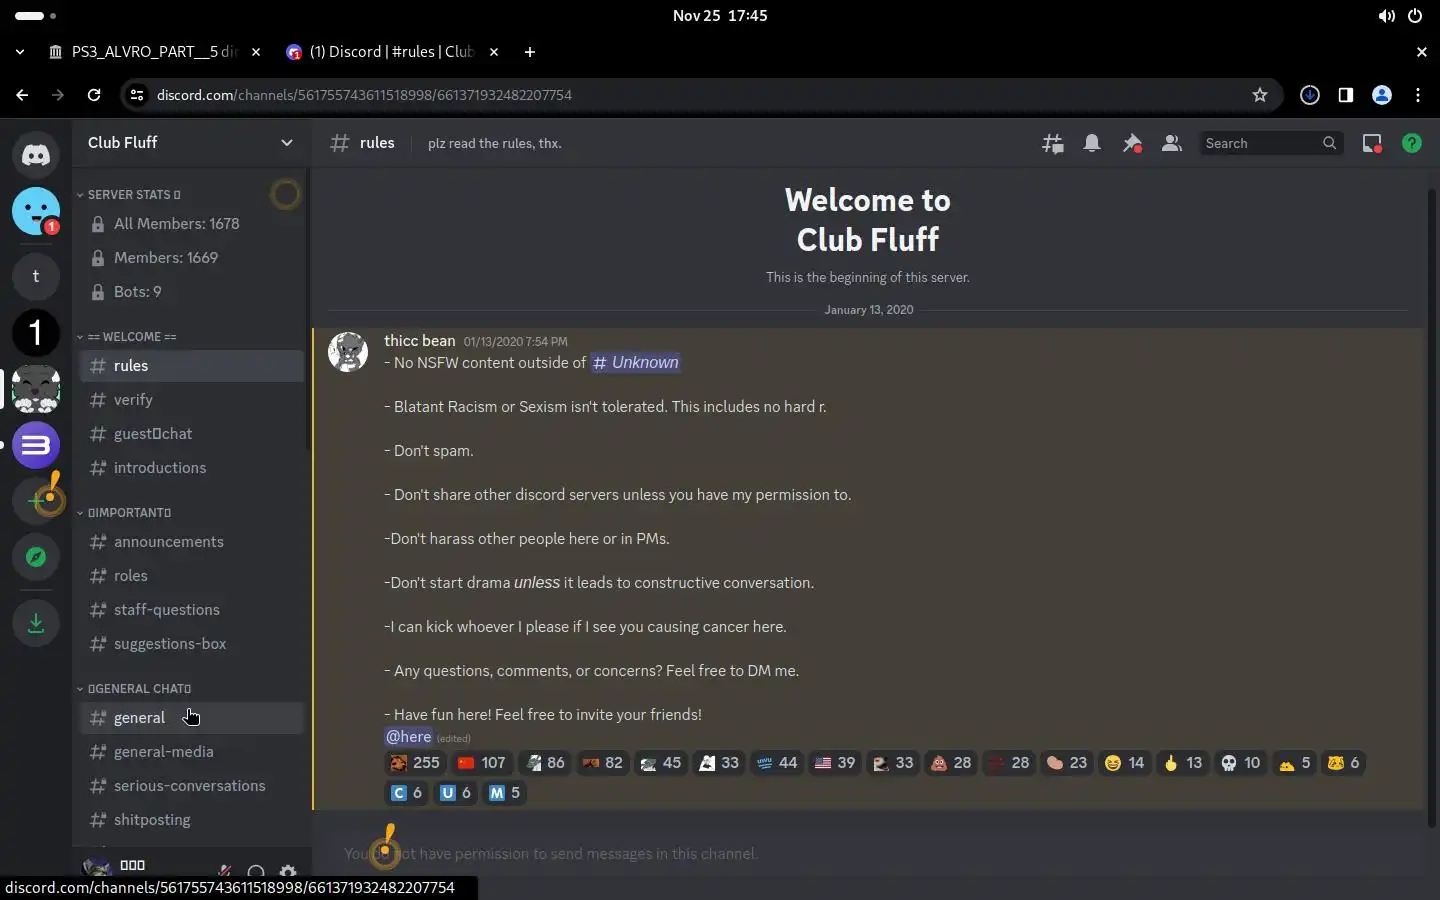Toggle microphone mute in user panel

(x=225, y=872)
